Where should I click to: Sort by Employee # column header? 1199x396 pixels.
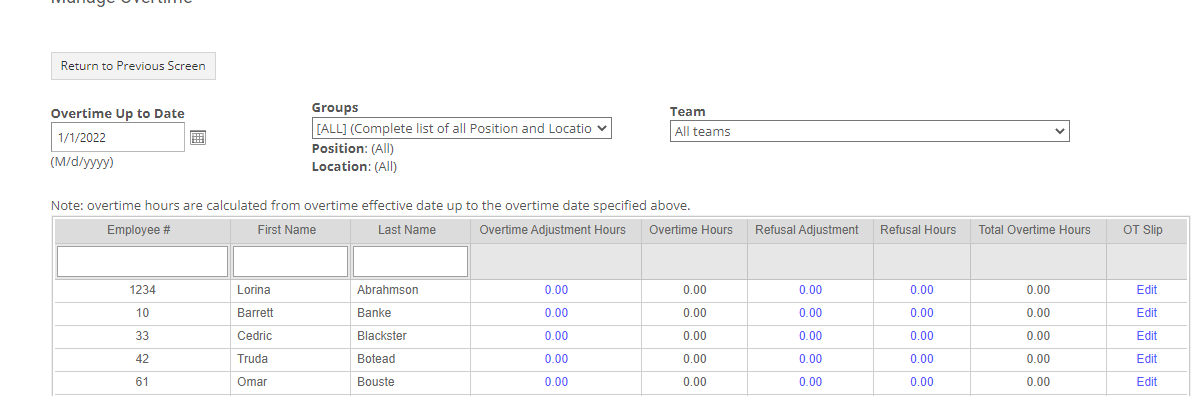[x=138, y=230]
